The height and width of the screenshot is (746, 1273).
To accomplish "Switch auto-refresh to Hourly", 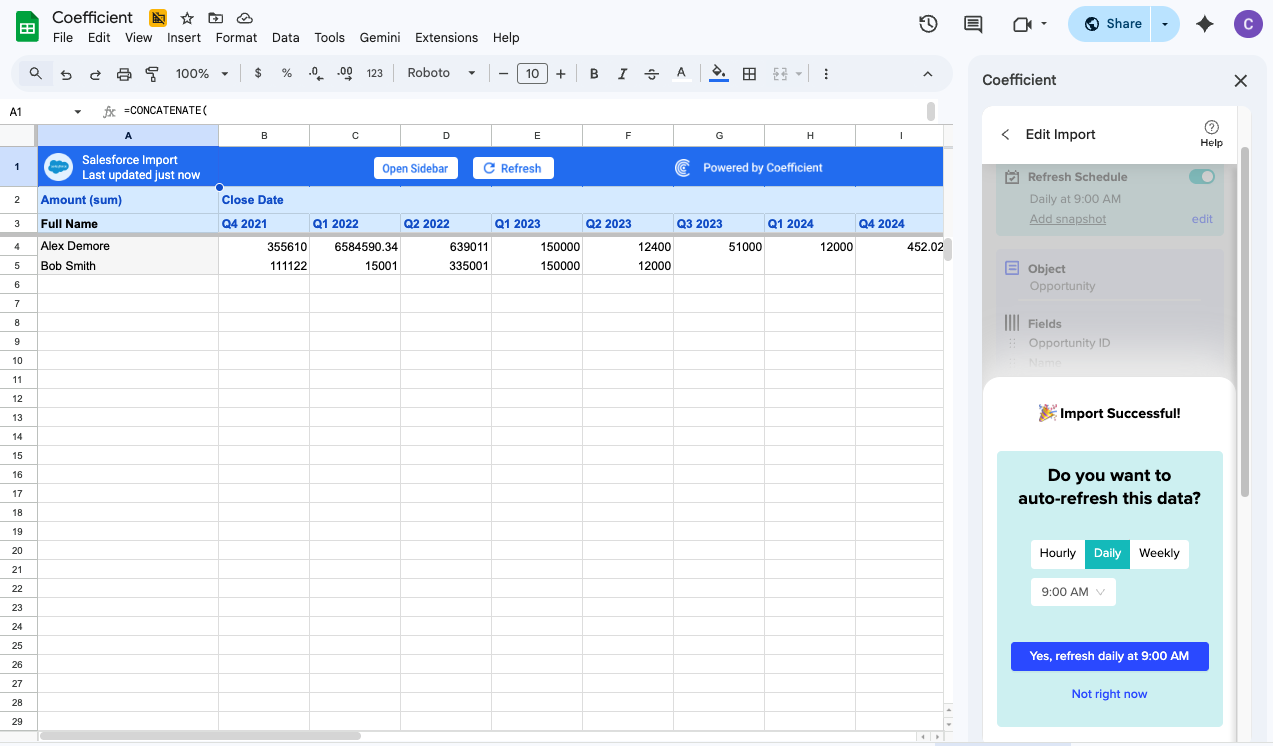I will 1057,553.
